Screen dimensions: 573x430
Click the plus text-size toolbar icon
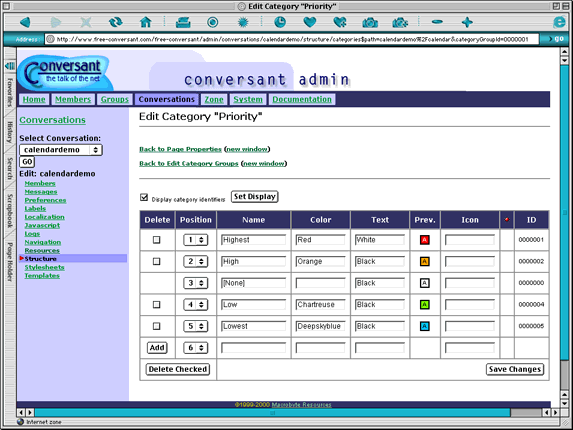tap(467, 23)
